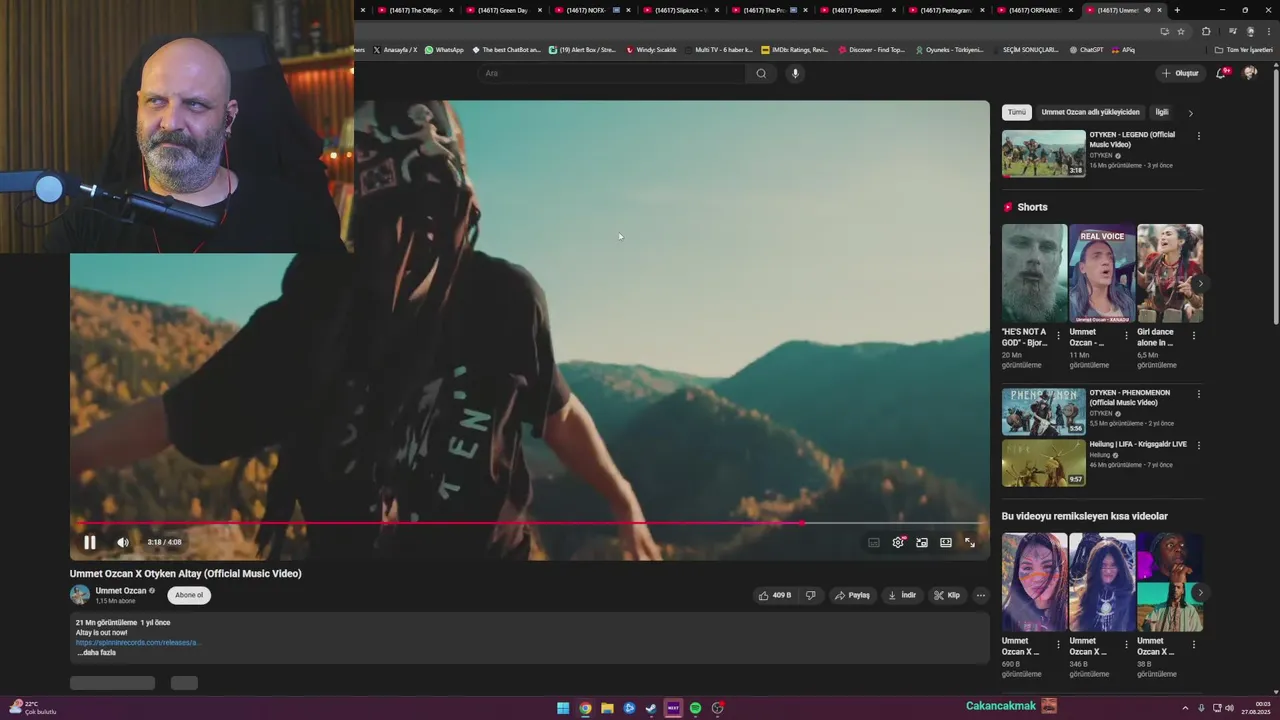Switch to the Powerwolf browser tab
The image size is (1280, 720).
[858, 10]
